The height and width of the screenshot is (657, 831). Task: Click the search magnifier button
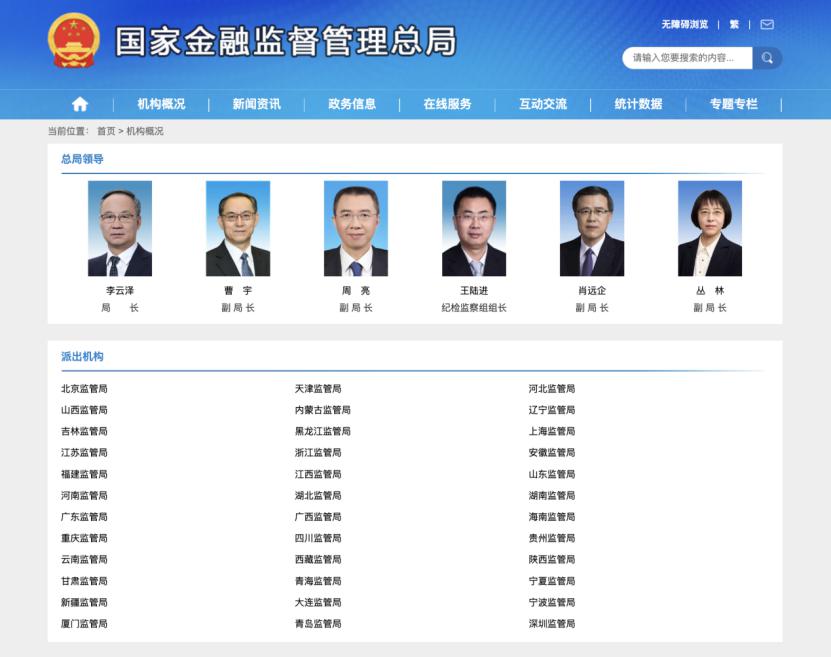(x=767, y=58)
